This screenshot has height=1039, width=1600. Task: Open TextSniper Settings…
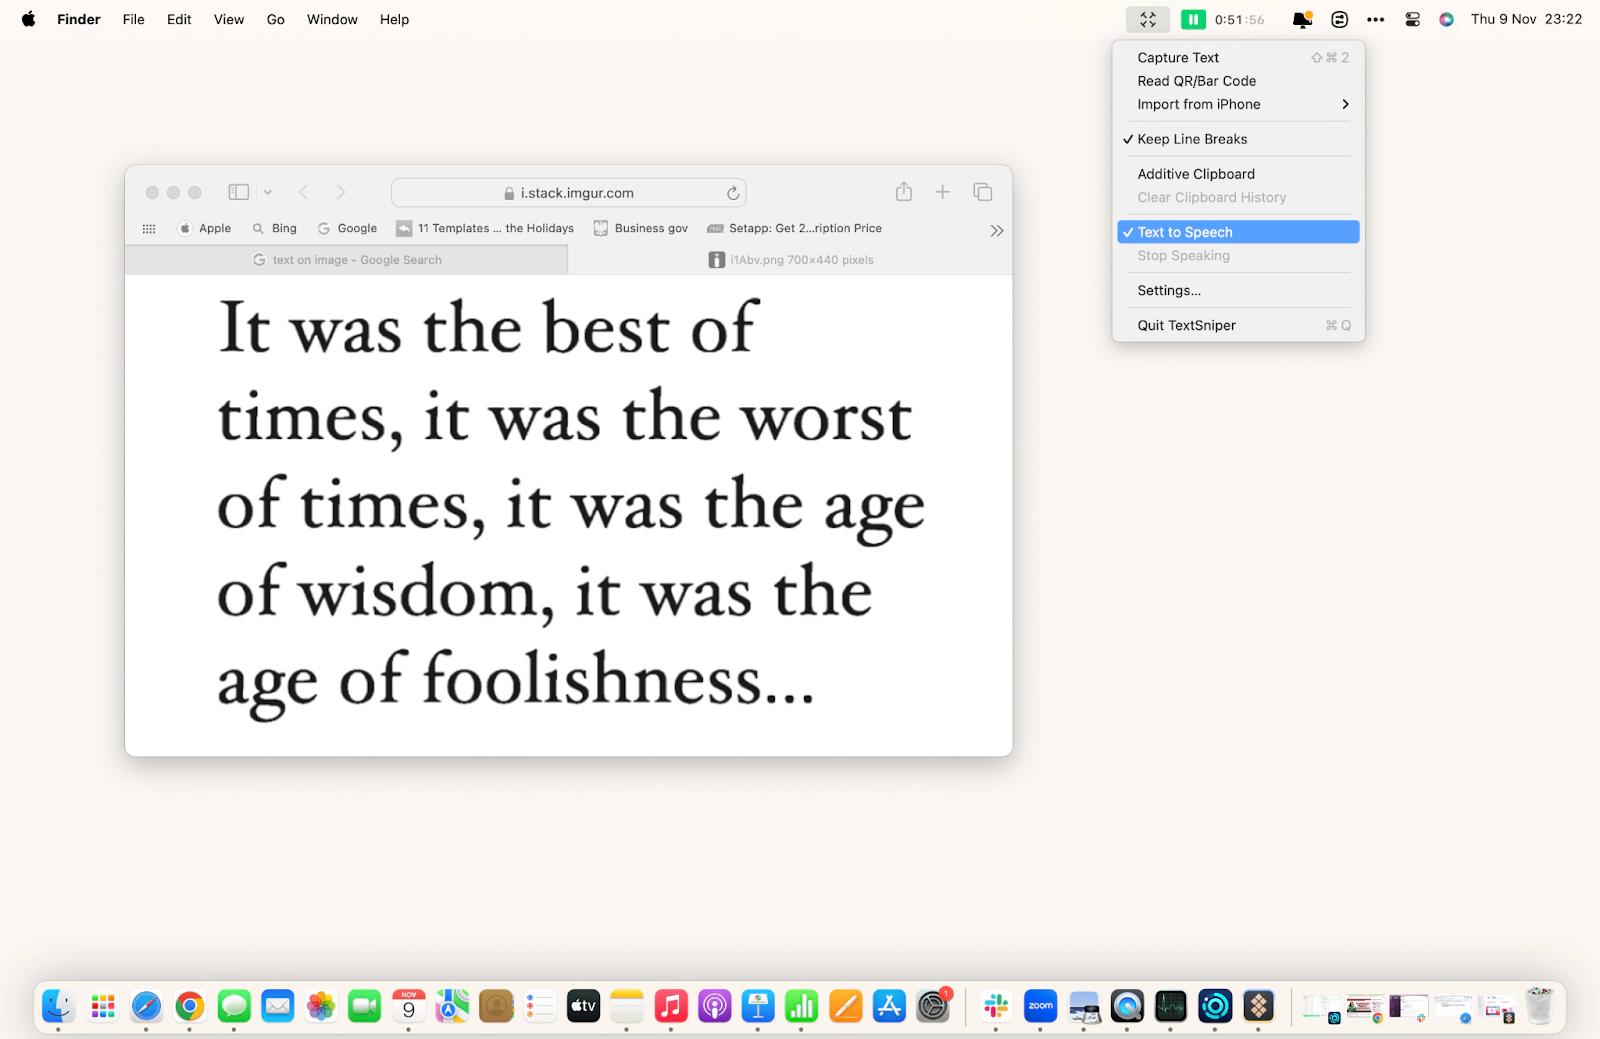click(1238, 291)
